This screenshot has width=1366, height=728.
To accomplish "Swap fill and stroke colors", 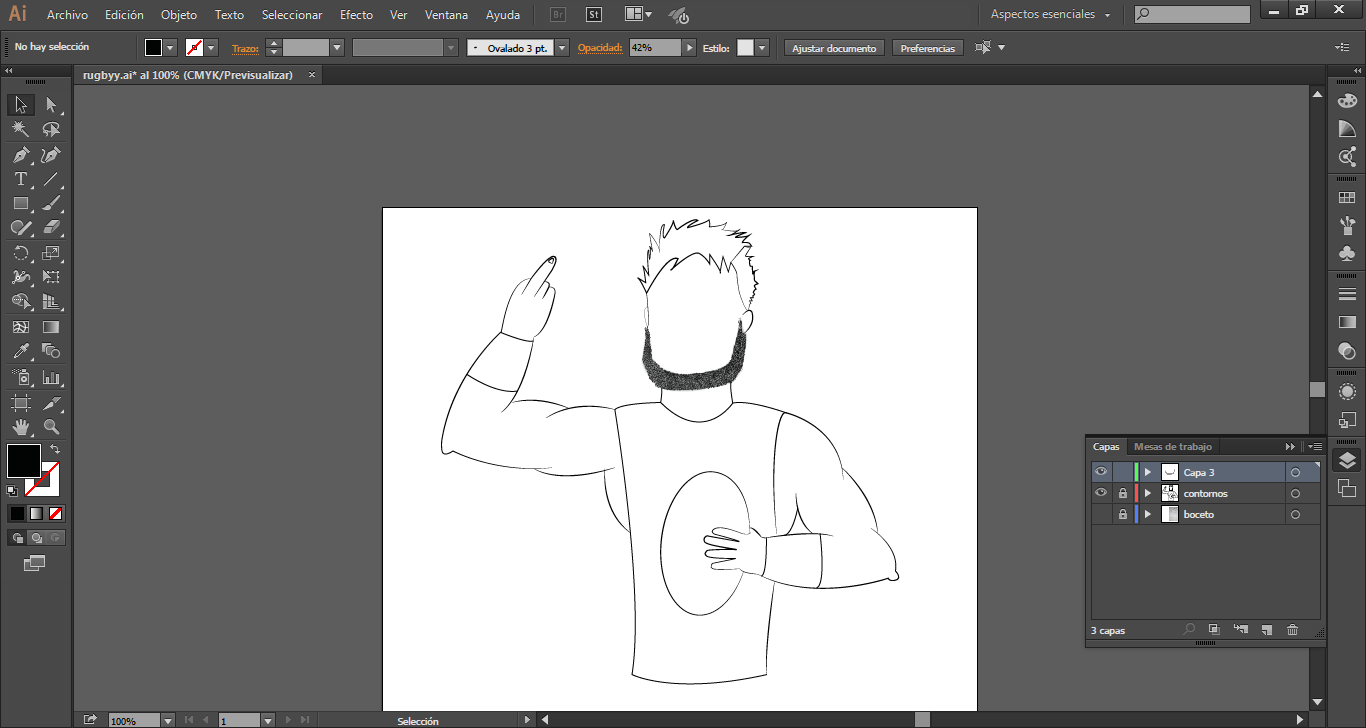I will coord(55,450).
